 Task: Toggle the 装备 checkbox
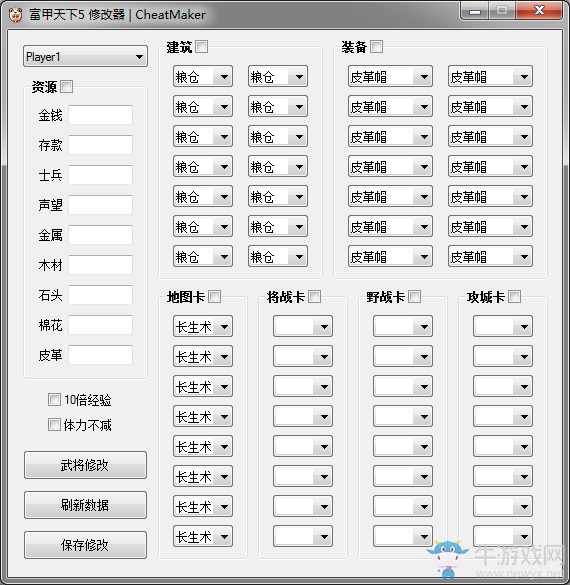click(x=376, y=47)
